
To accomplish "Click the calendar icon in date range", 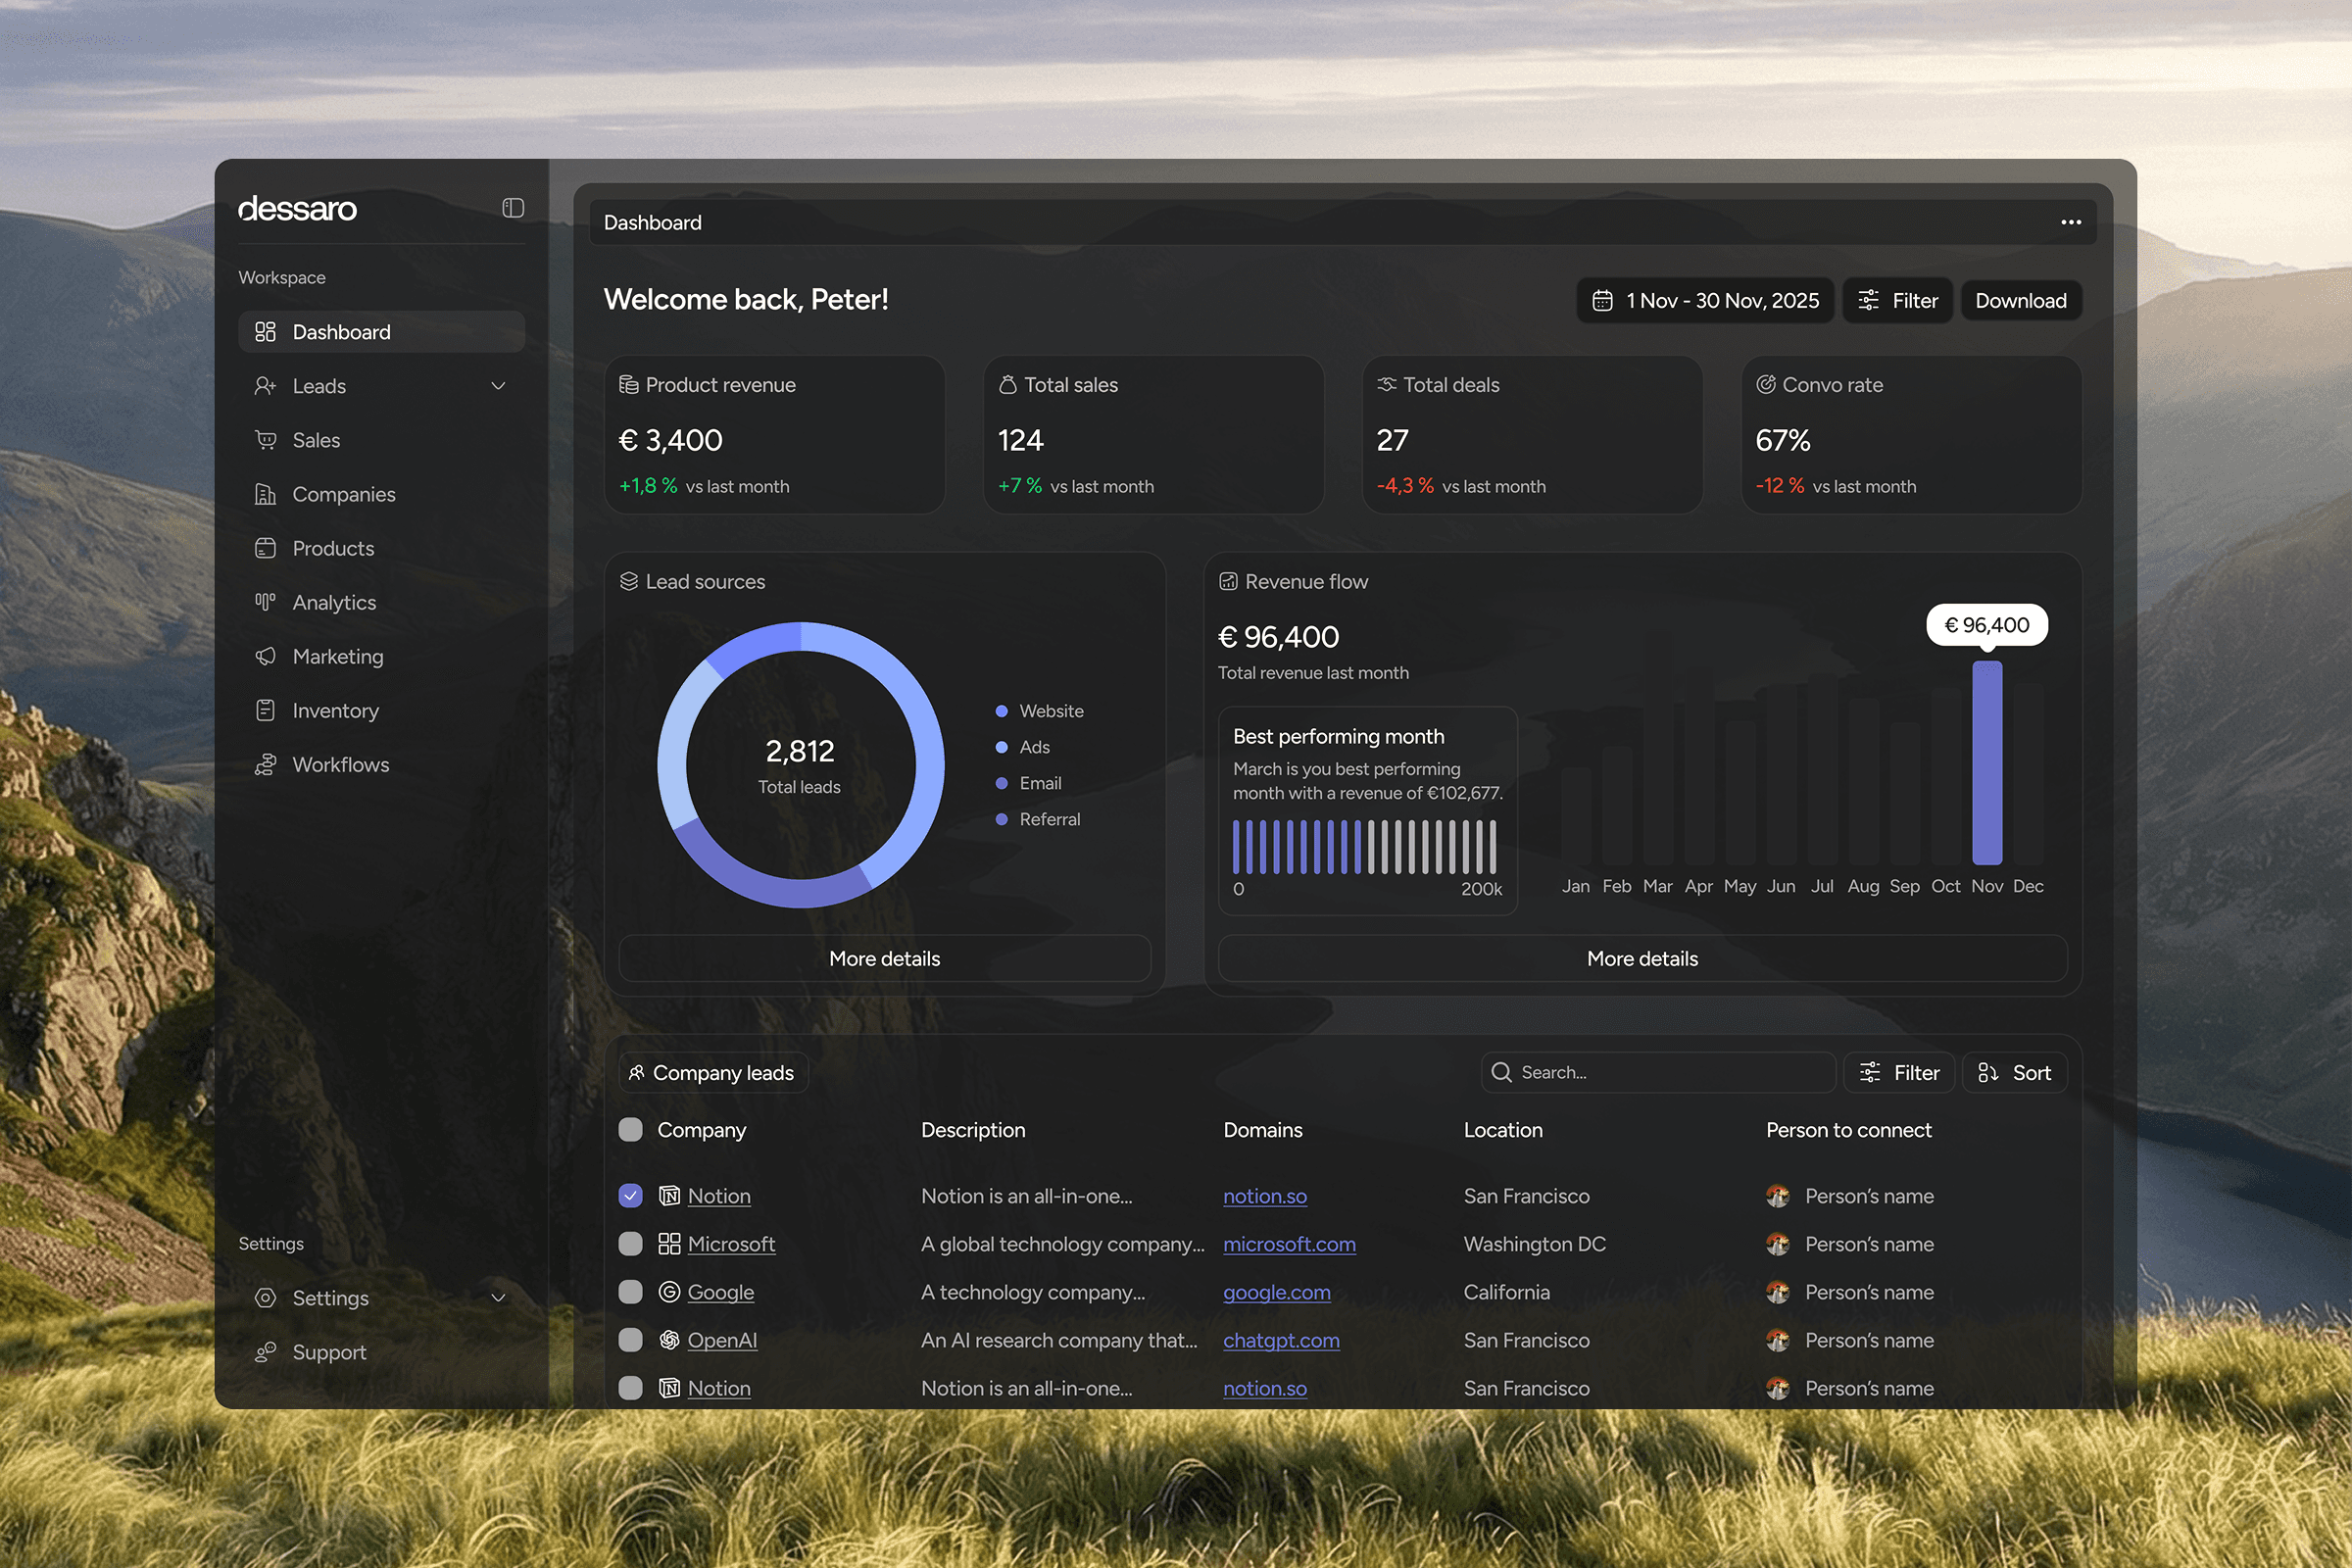I will (x=1602, y=301).
